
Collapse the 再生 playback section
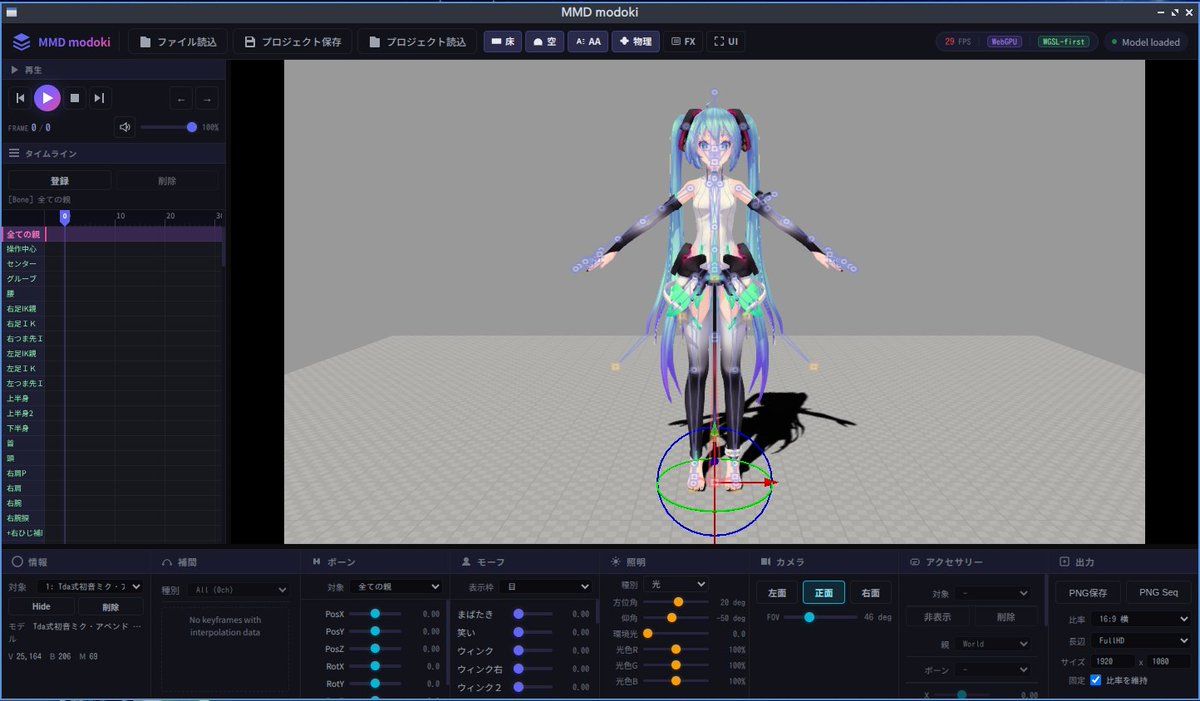coord(15,70)
